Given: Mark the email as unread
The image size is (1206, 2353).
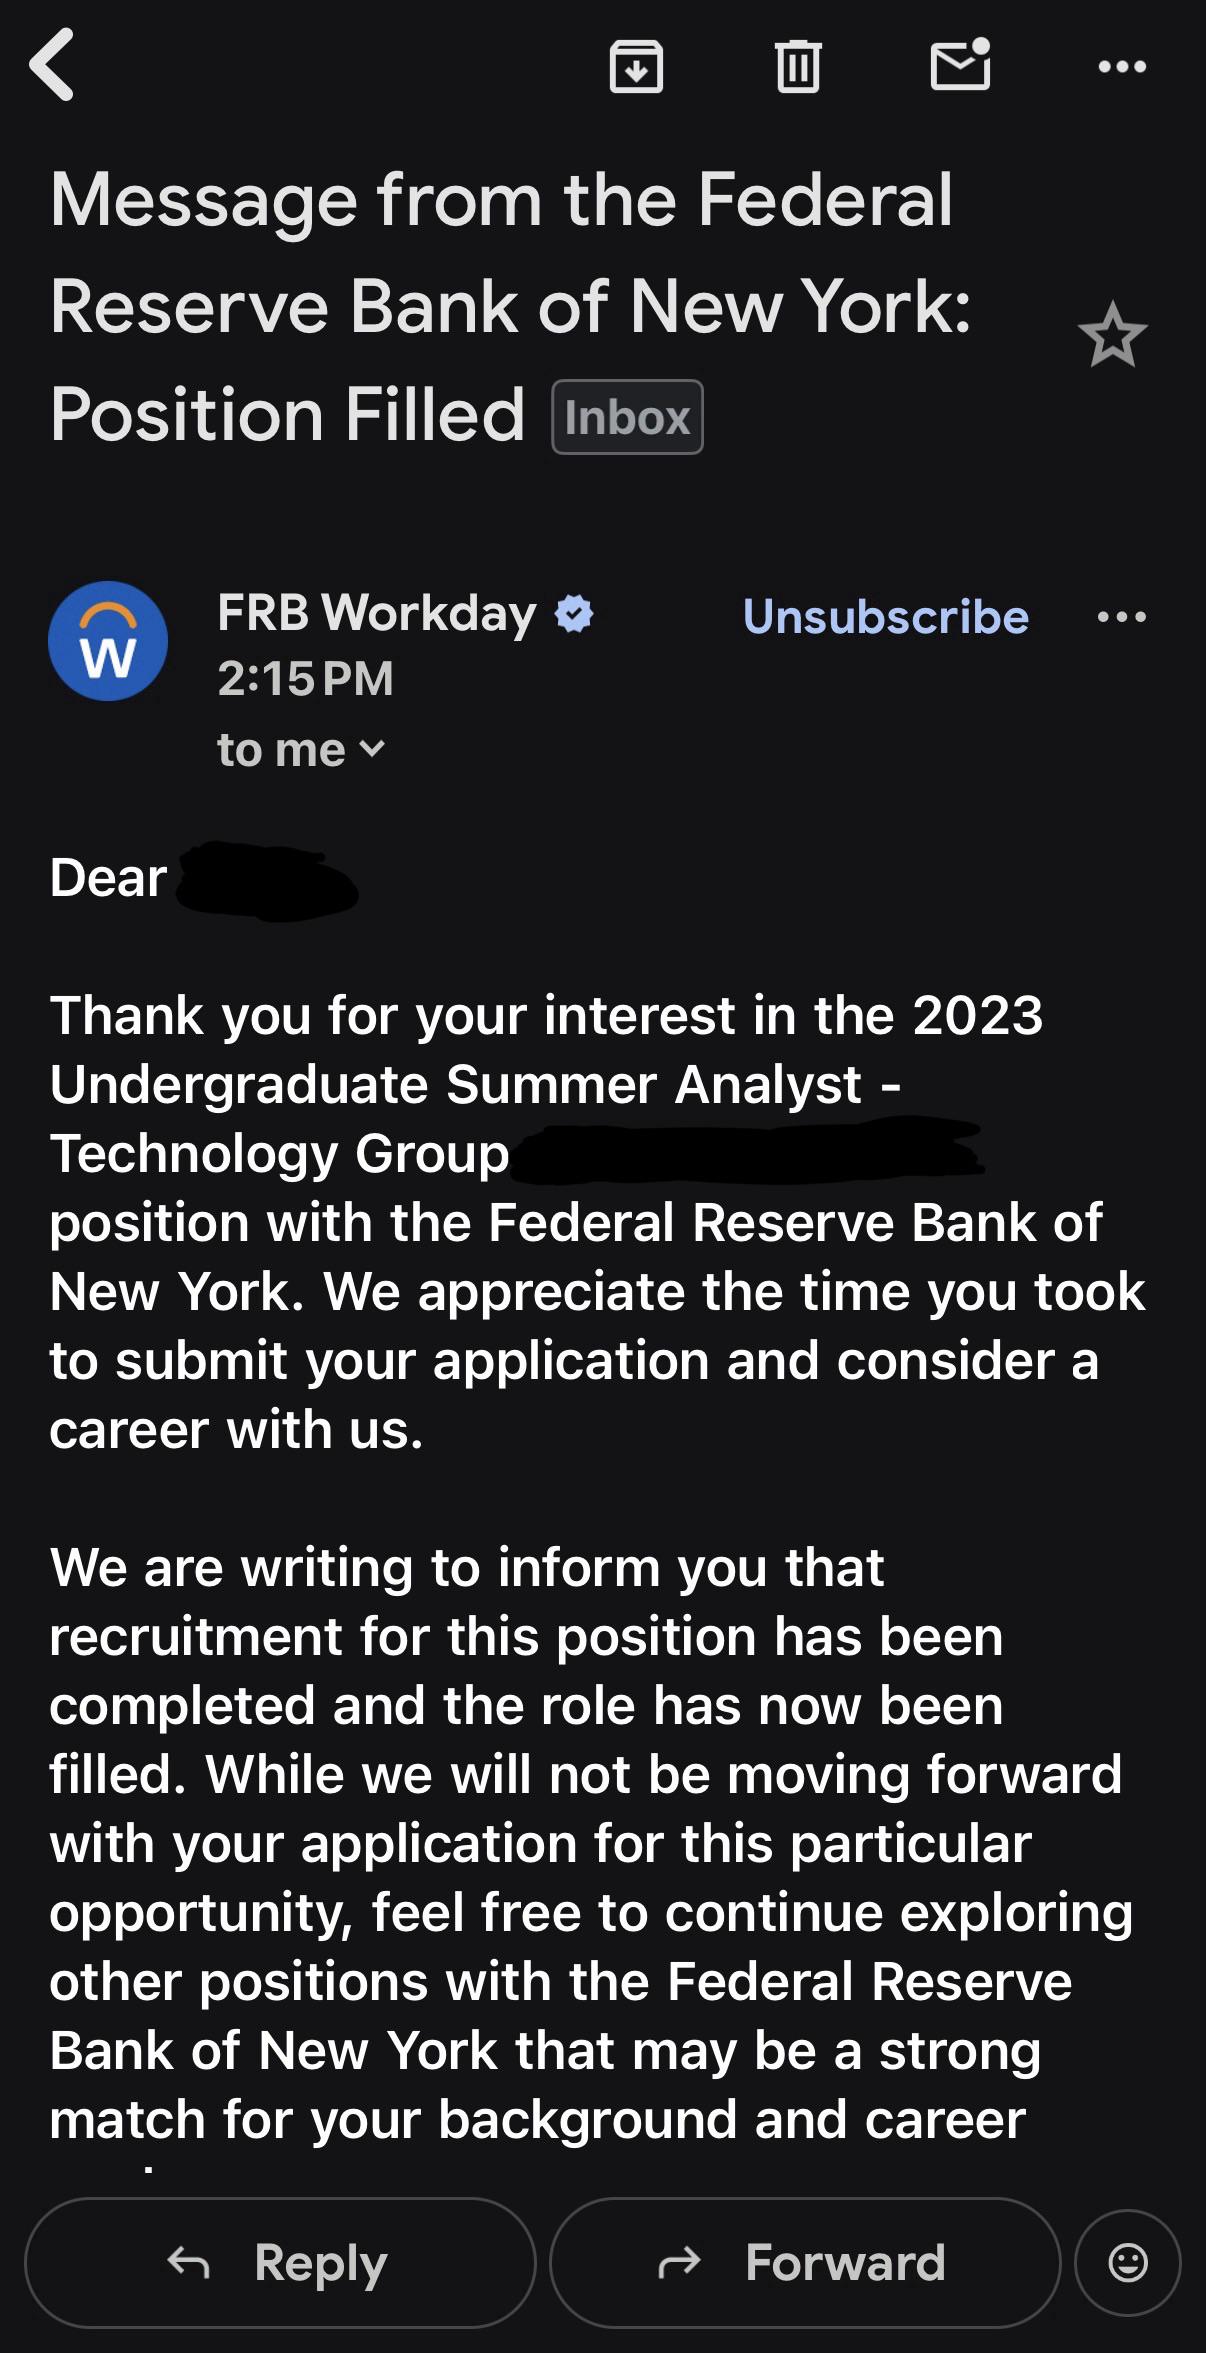Looking at the screenshot, I should click(961, 65).
